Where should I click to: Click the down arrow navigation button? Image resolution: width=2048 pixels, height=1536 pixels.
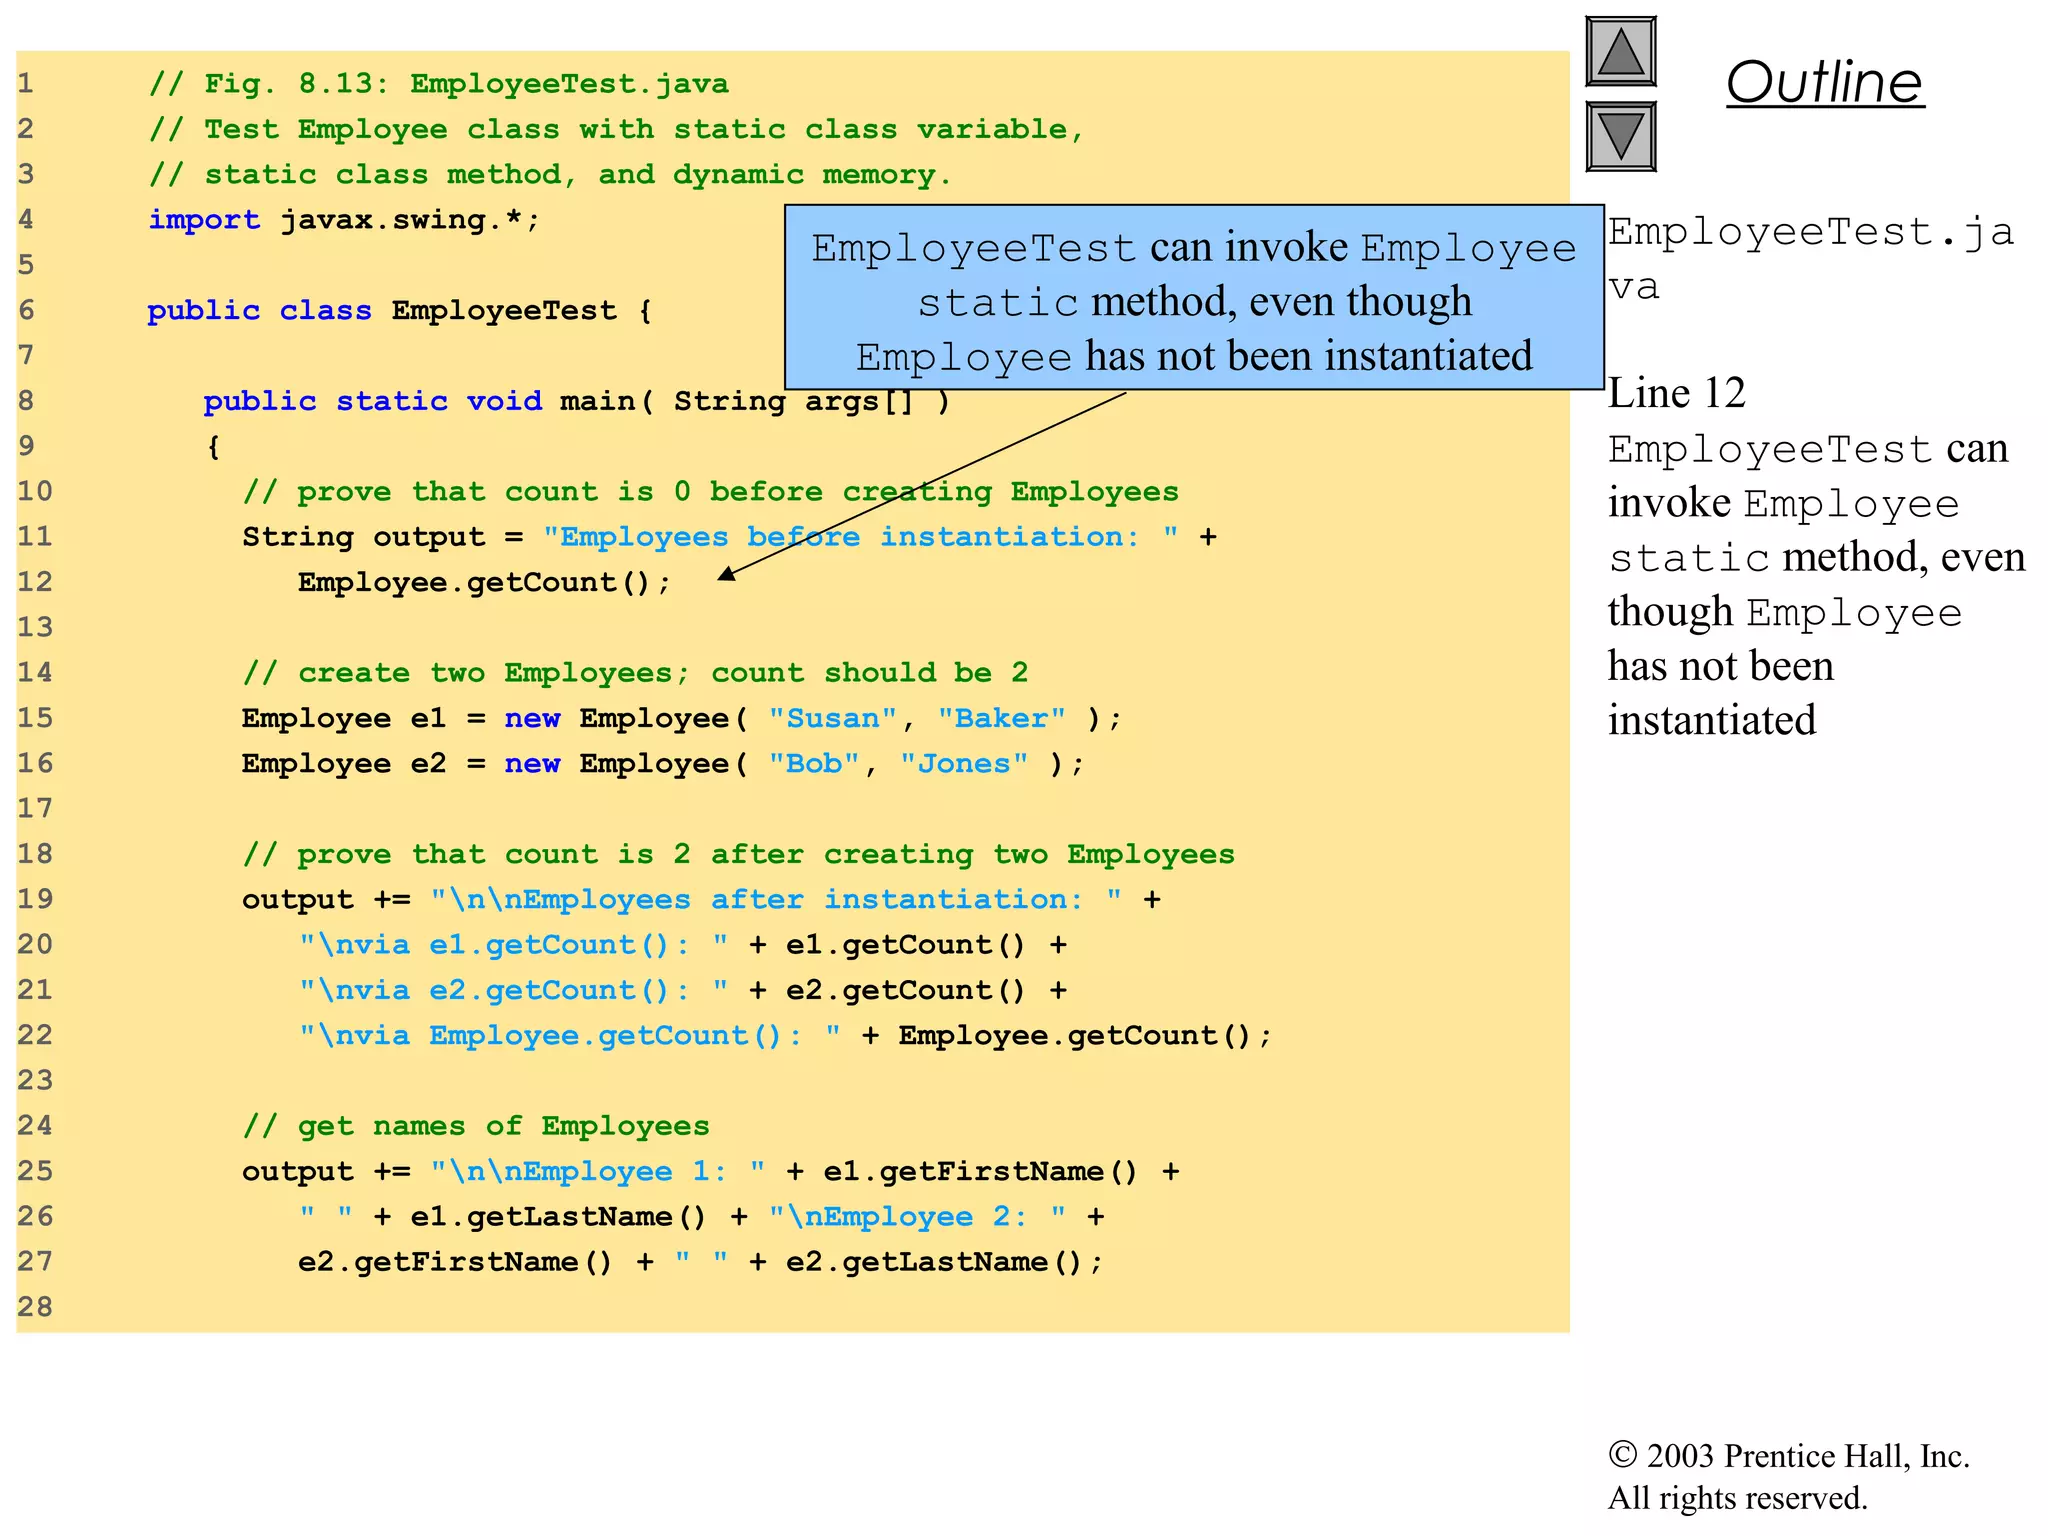pyautogui.click(x=1621, y=136)
